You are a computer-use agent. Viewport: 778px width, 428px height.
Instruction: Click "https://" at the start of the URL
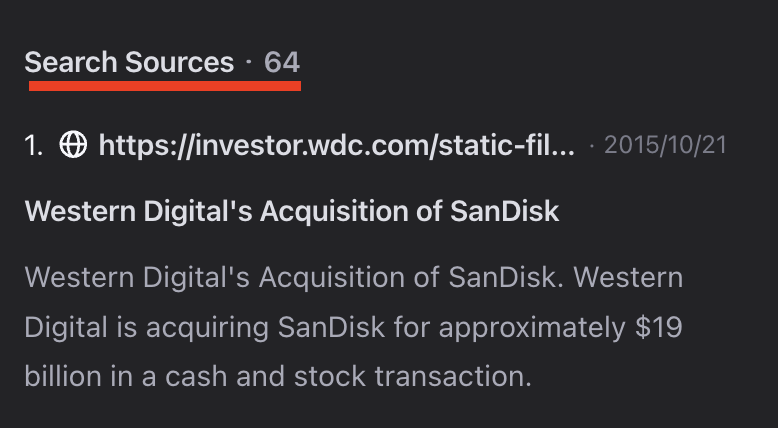(x=140, y=146)
